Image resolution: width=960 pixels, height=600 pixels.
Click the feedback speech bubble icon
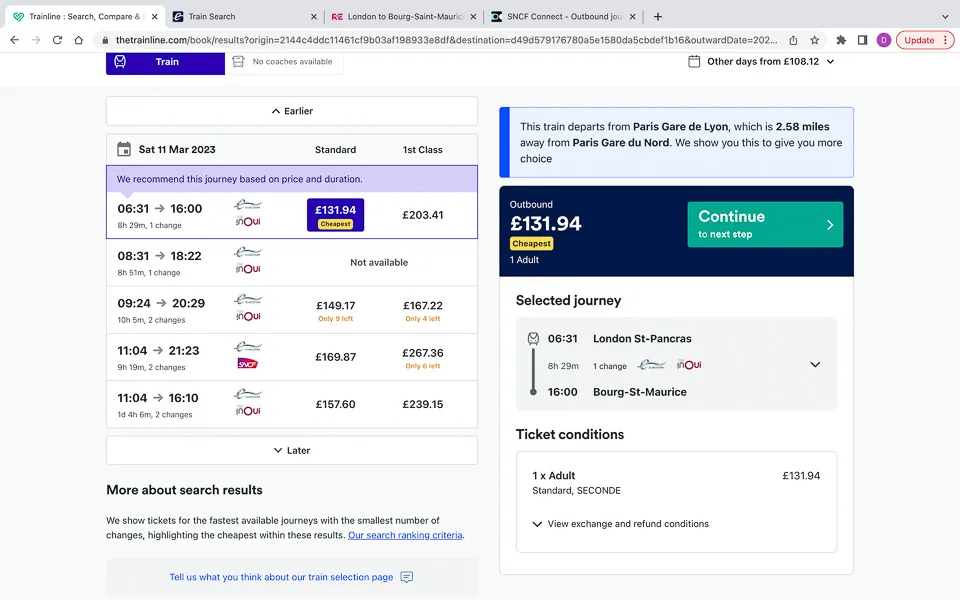407,577
